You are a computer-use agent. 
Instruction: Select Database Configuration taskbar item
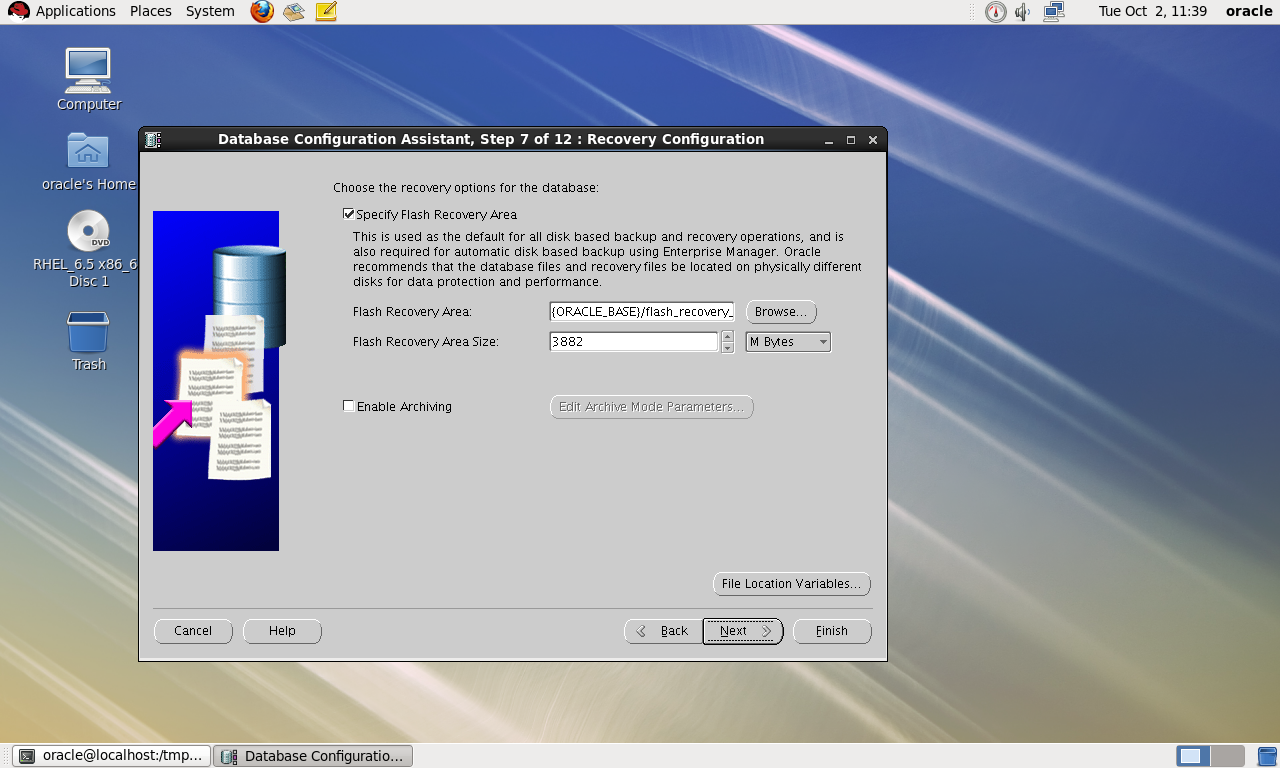[313, 756]
